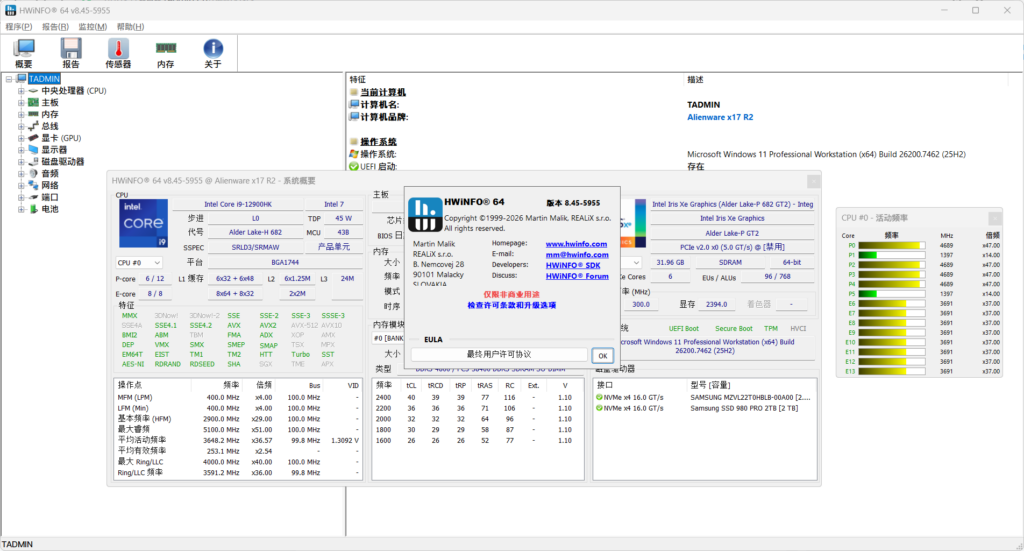The image size is (1024, 551).
Task: Open the 关于 about info icon
Action: [x=213, y=50]
